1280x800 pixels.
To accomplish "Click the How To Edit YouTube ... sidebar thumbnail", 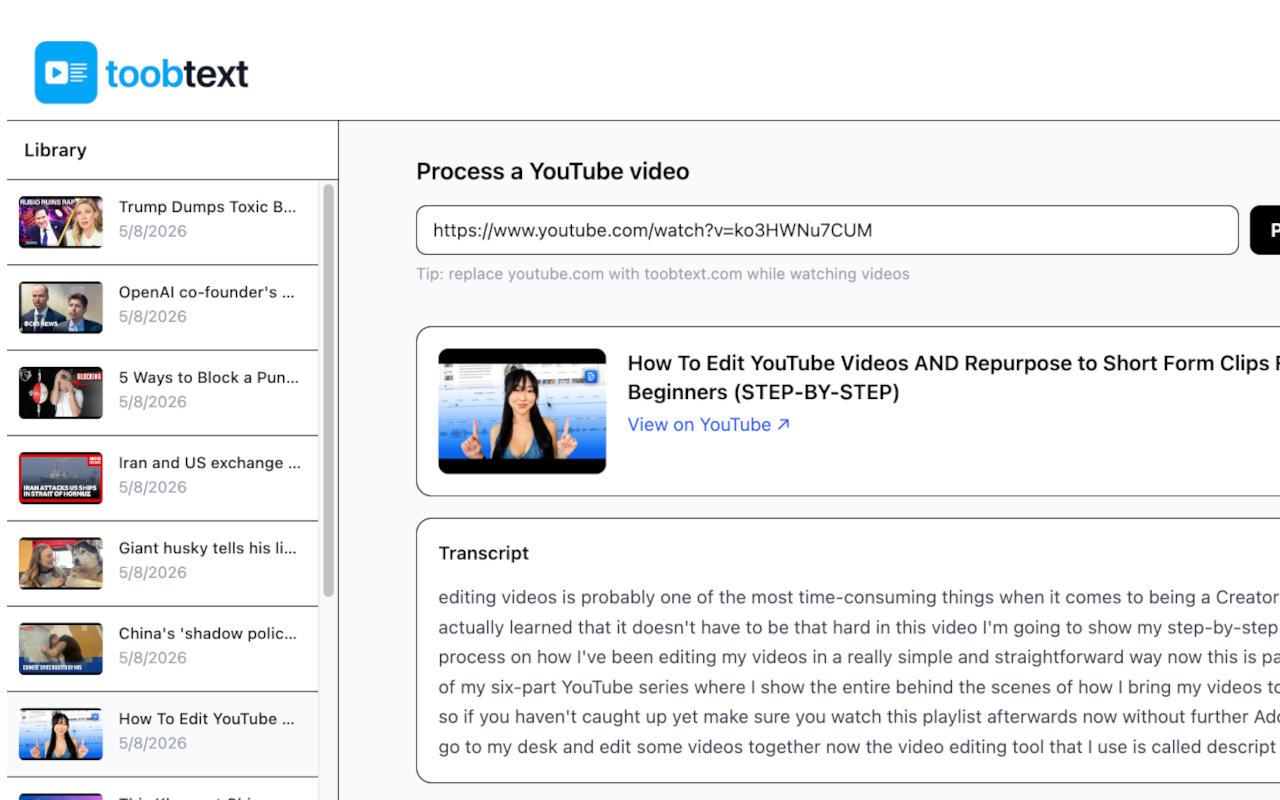I will click(x=61, y=734).
